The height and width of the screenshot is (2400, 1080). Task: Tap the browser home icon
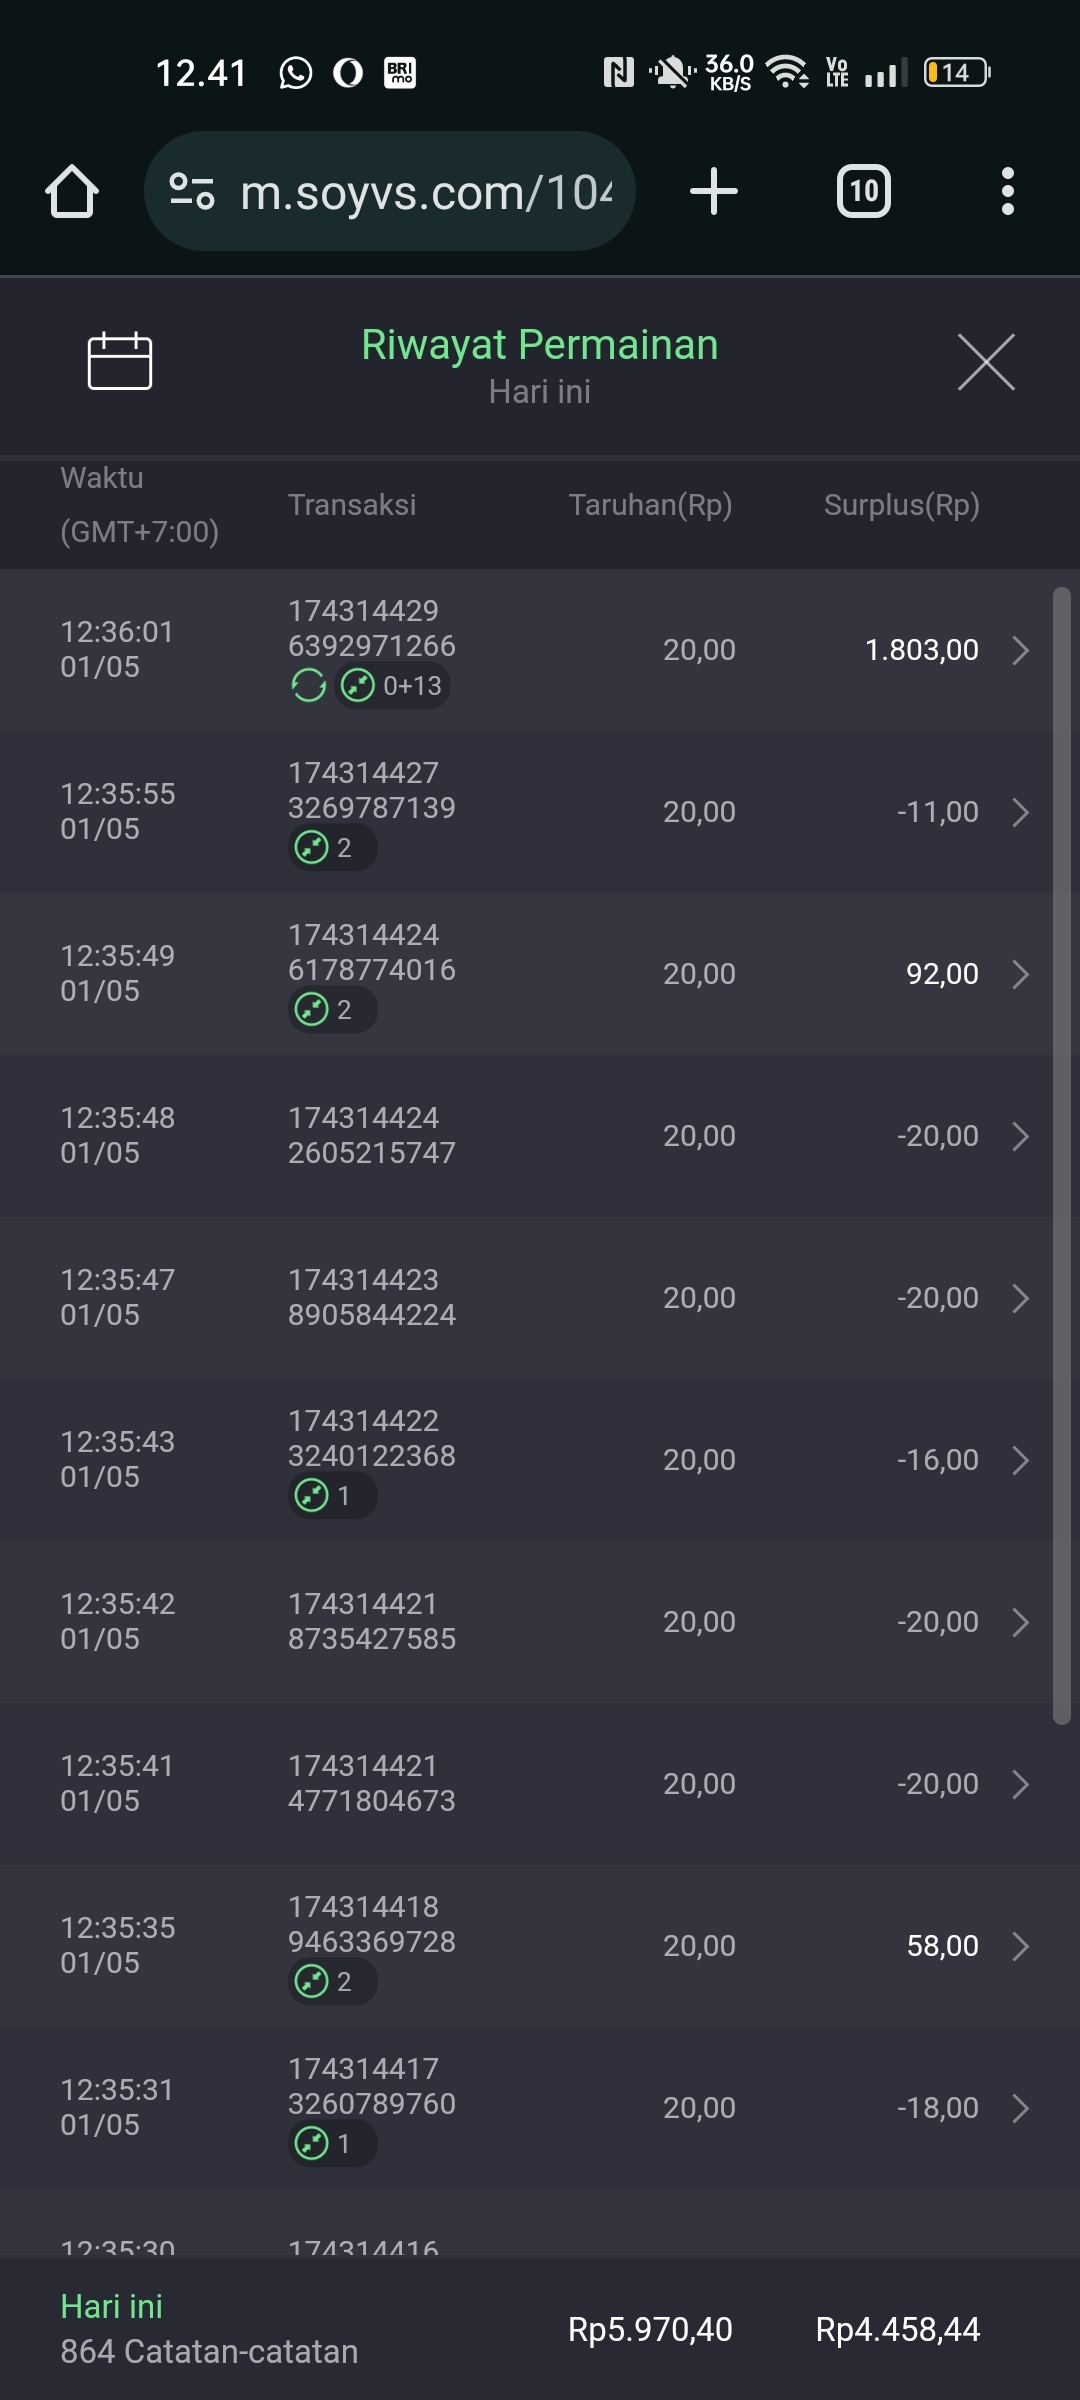(x=72, y=191)
